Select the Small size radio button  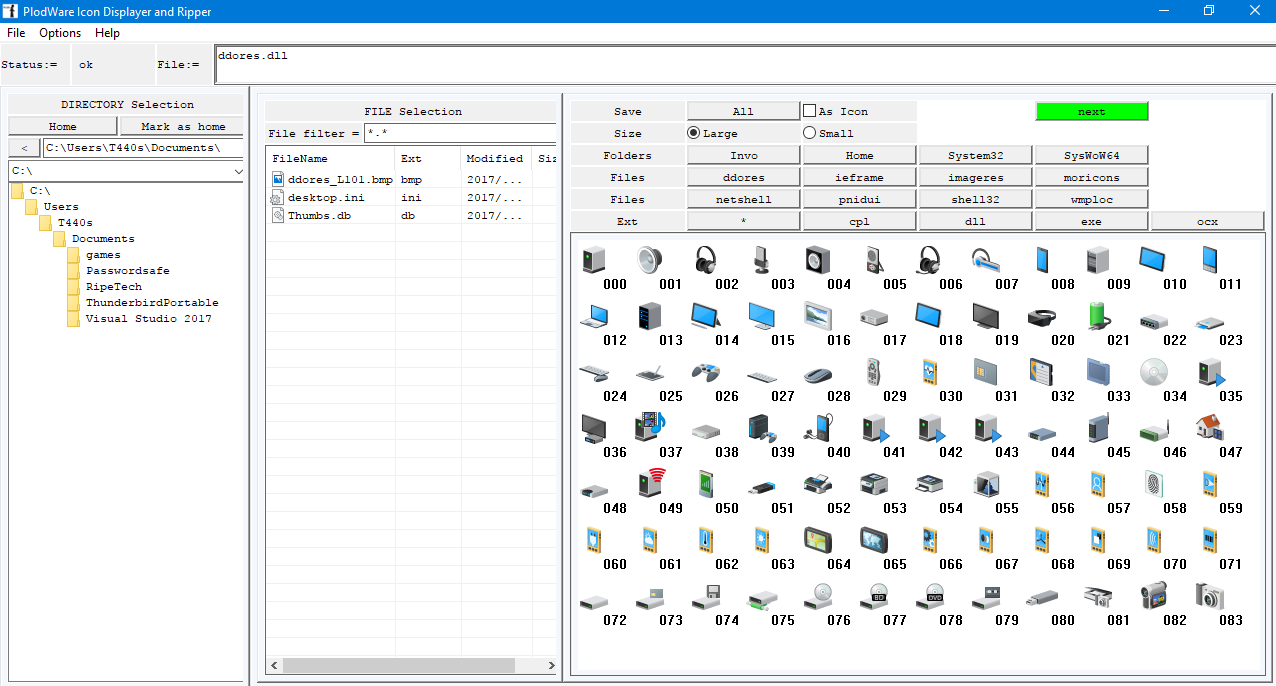click(809, 132)
